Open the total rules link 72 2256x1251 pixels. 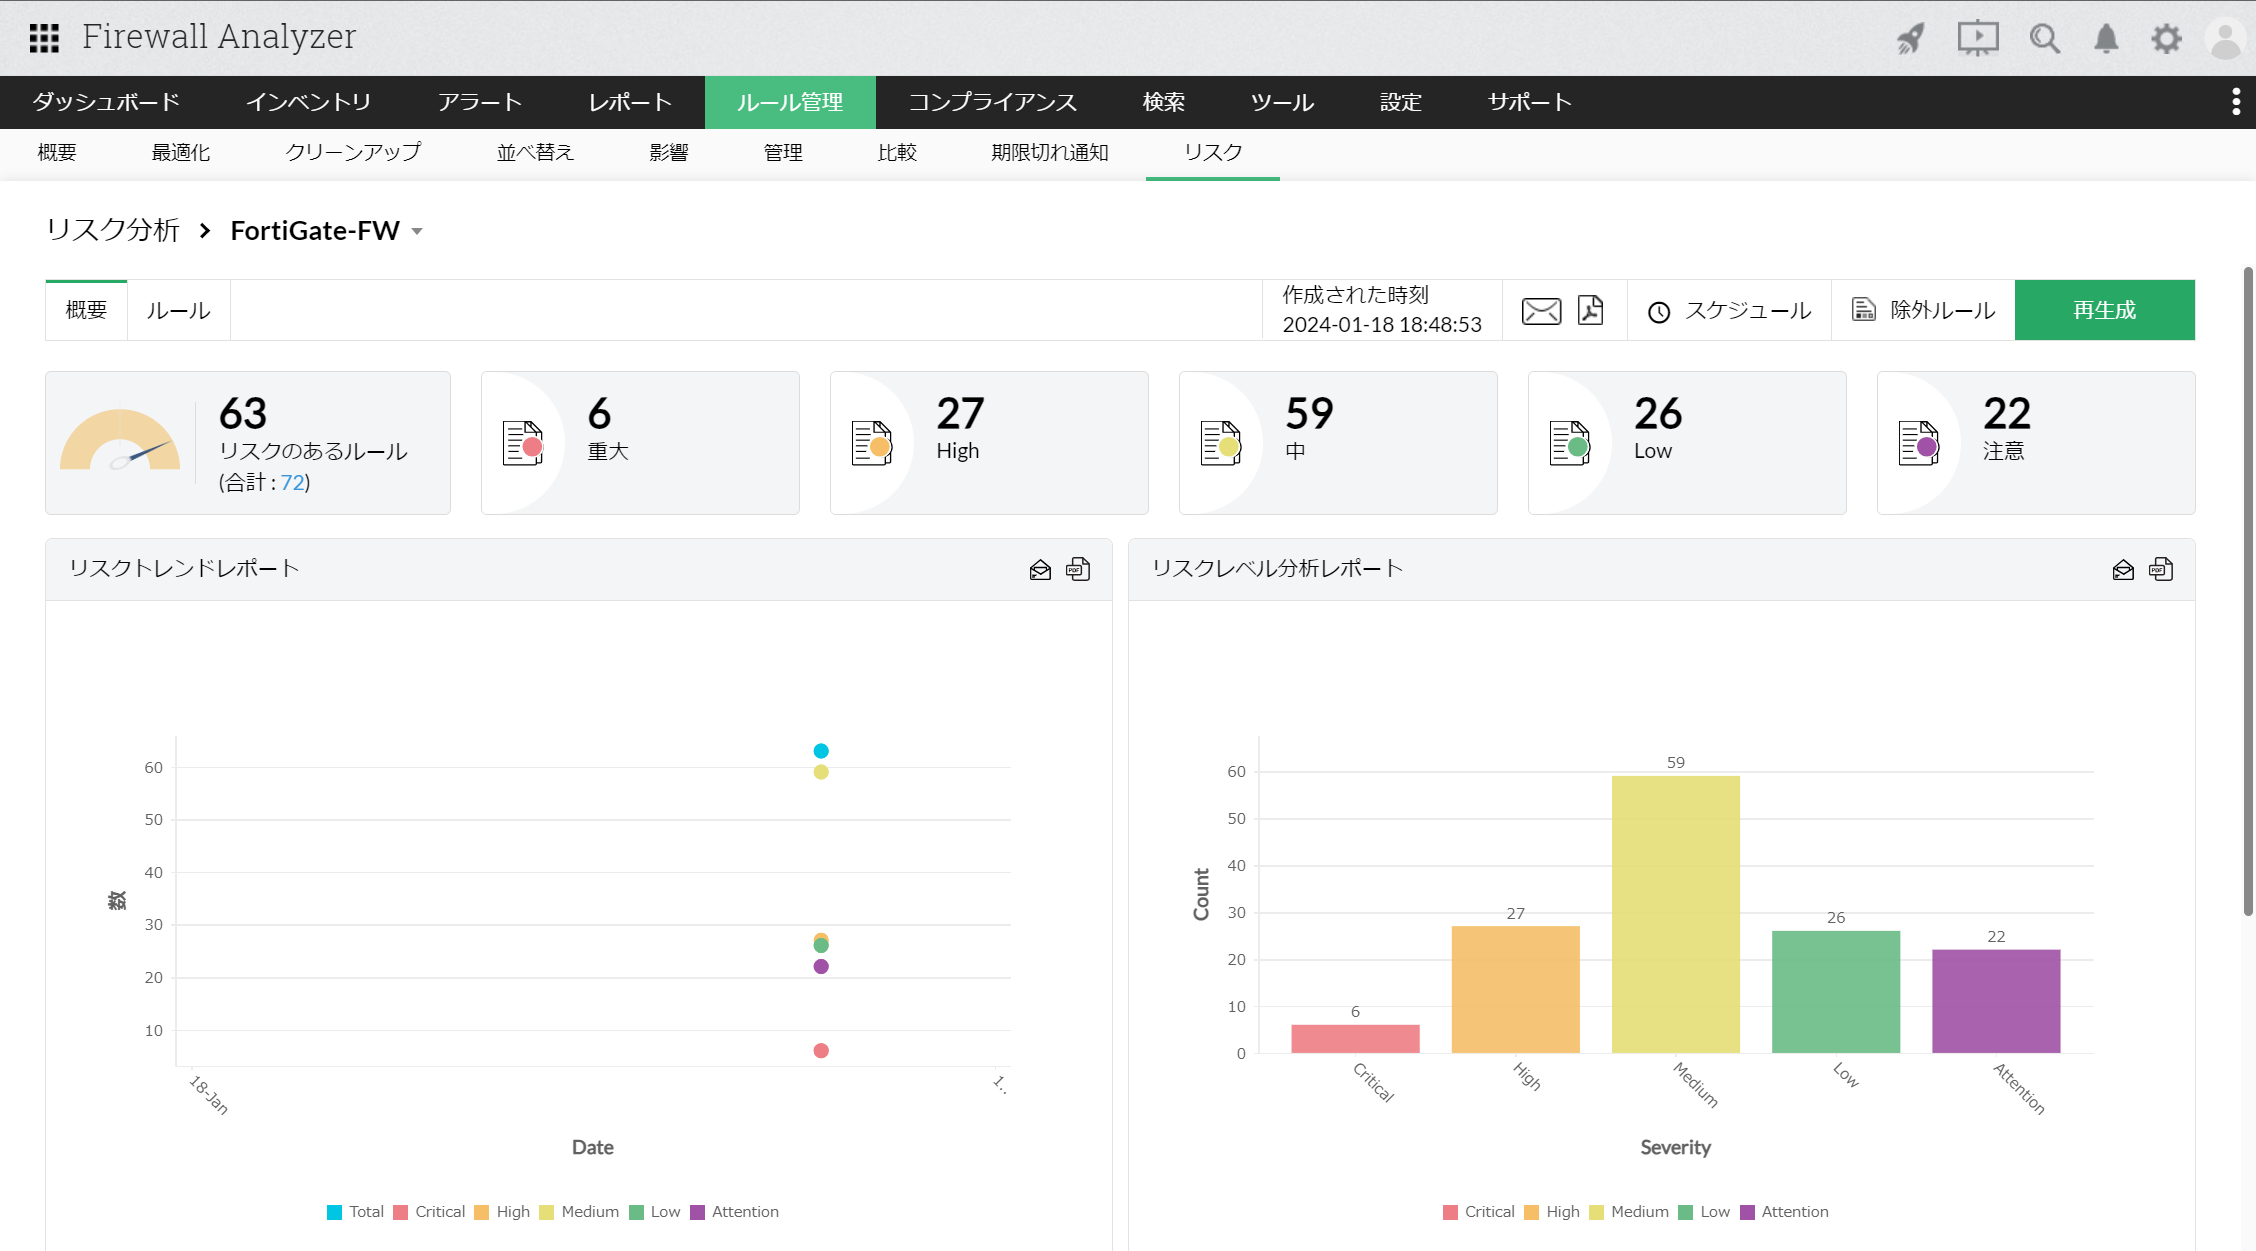(x=292, y=483)
